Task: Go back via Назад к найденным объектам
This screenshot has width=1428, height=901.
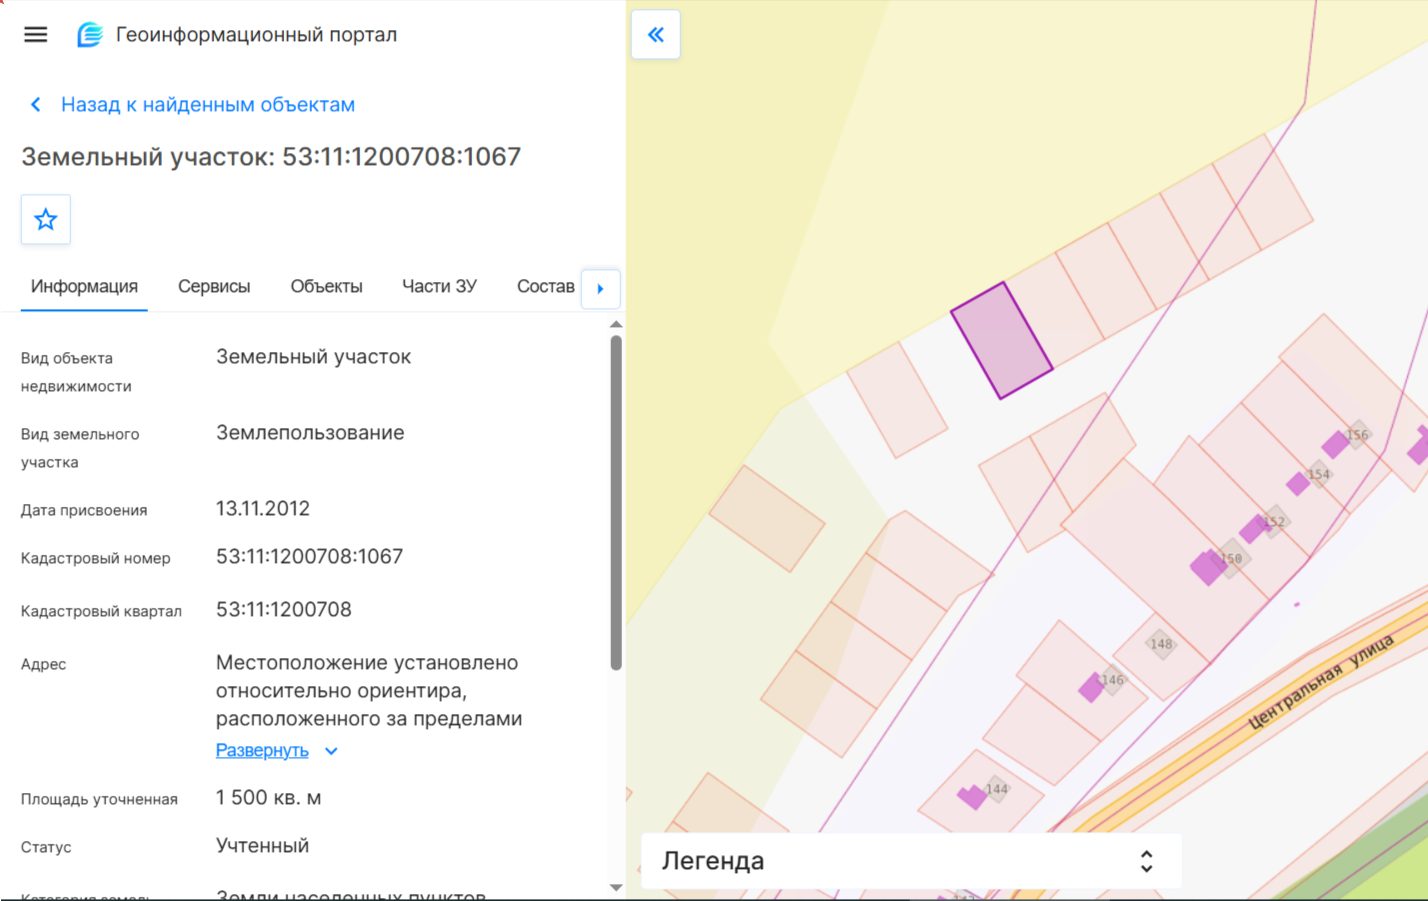Action: click(208, 105)
